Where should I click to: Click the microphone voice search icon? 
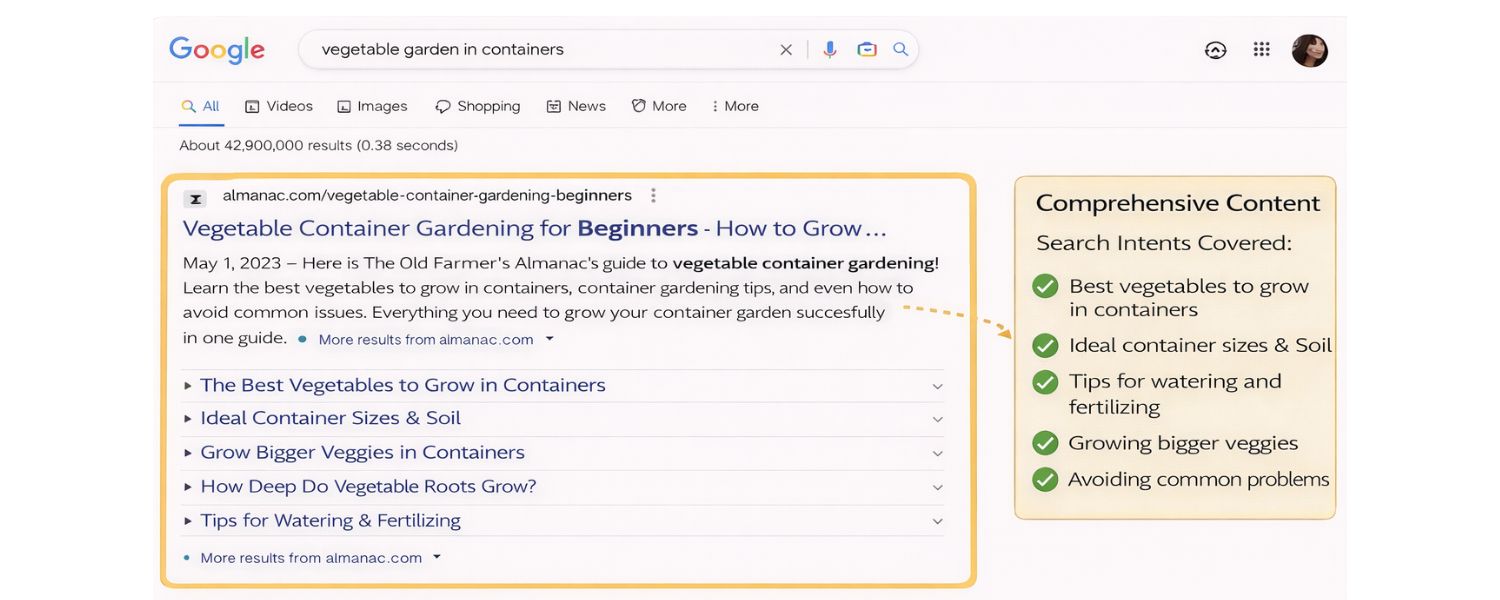pos(830,49)
